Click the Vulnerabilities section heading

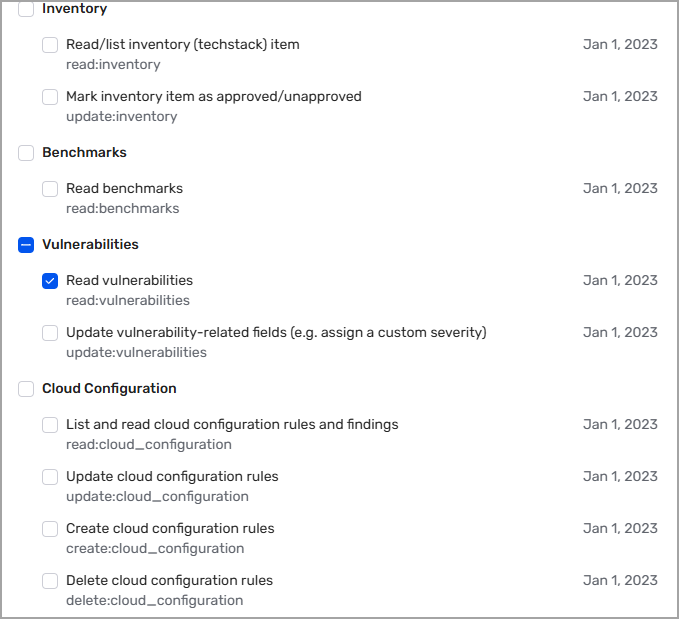(90, 244)
